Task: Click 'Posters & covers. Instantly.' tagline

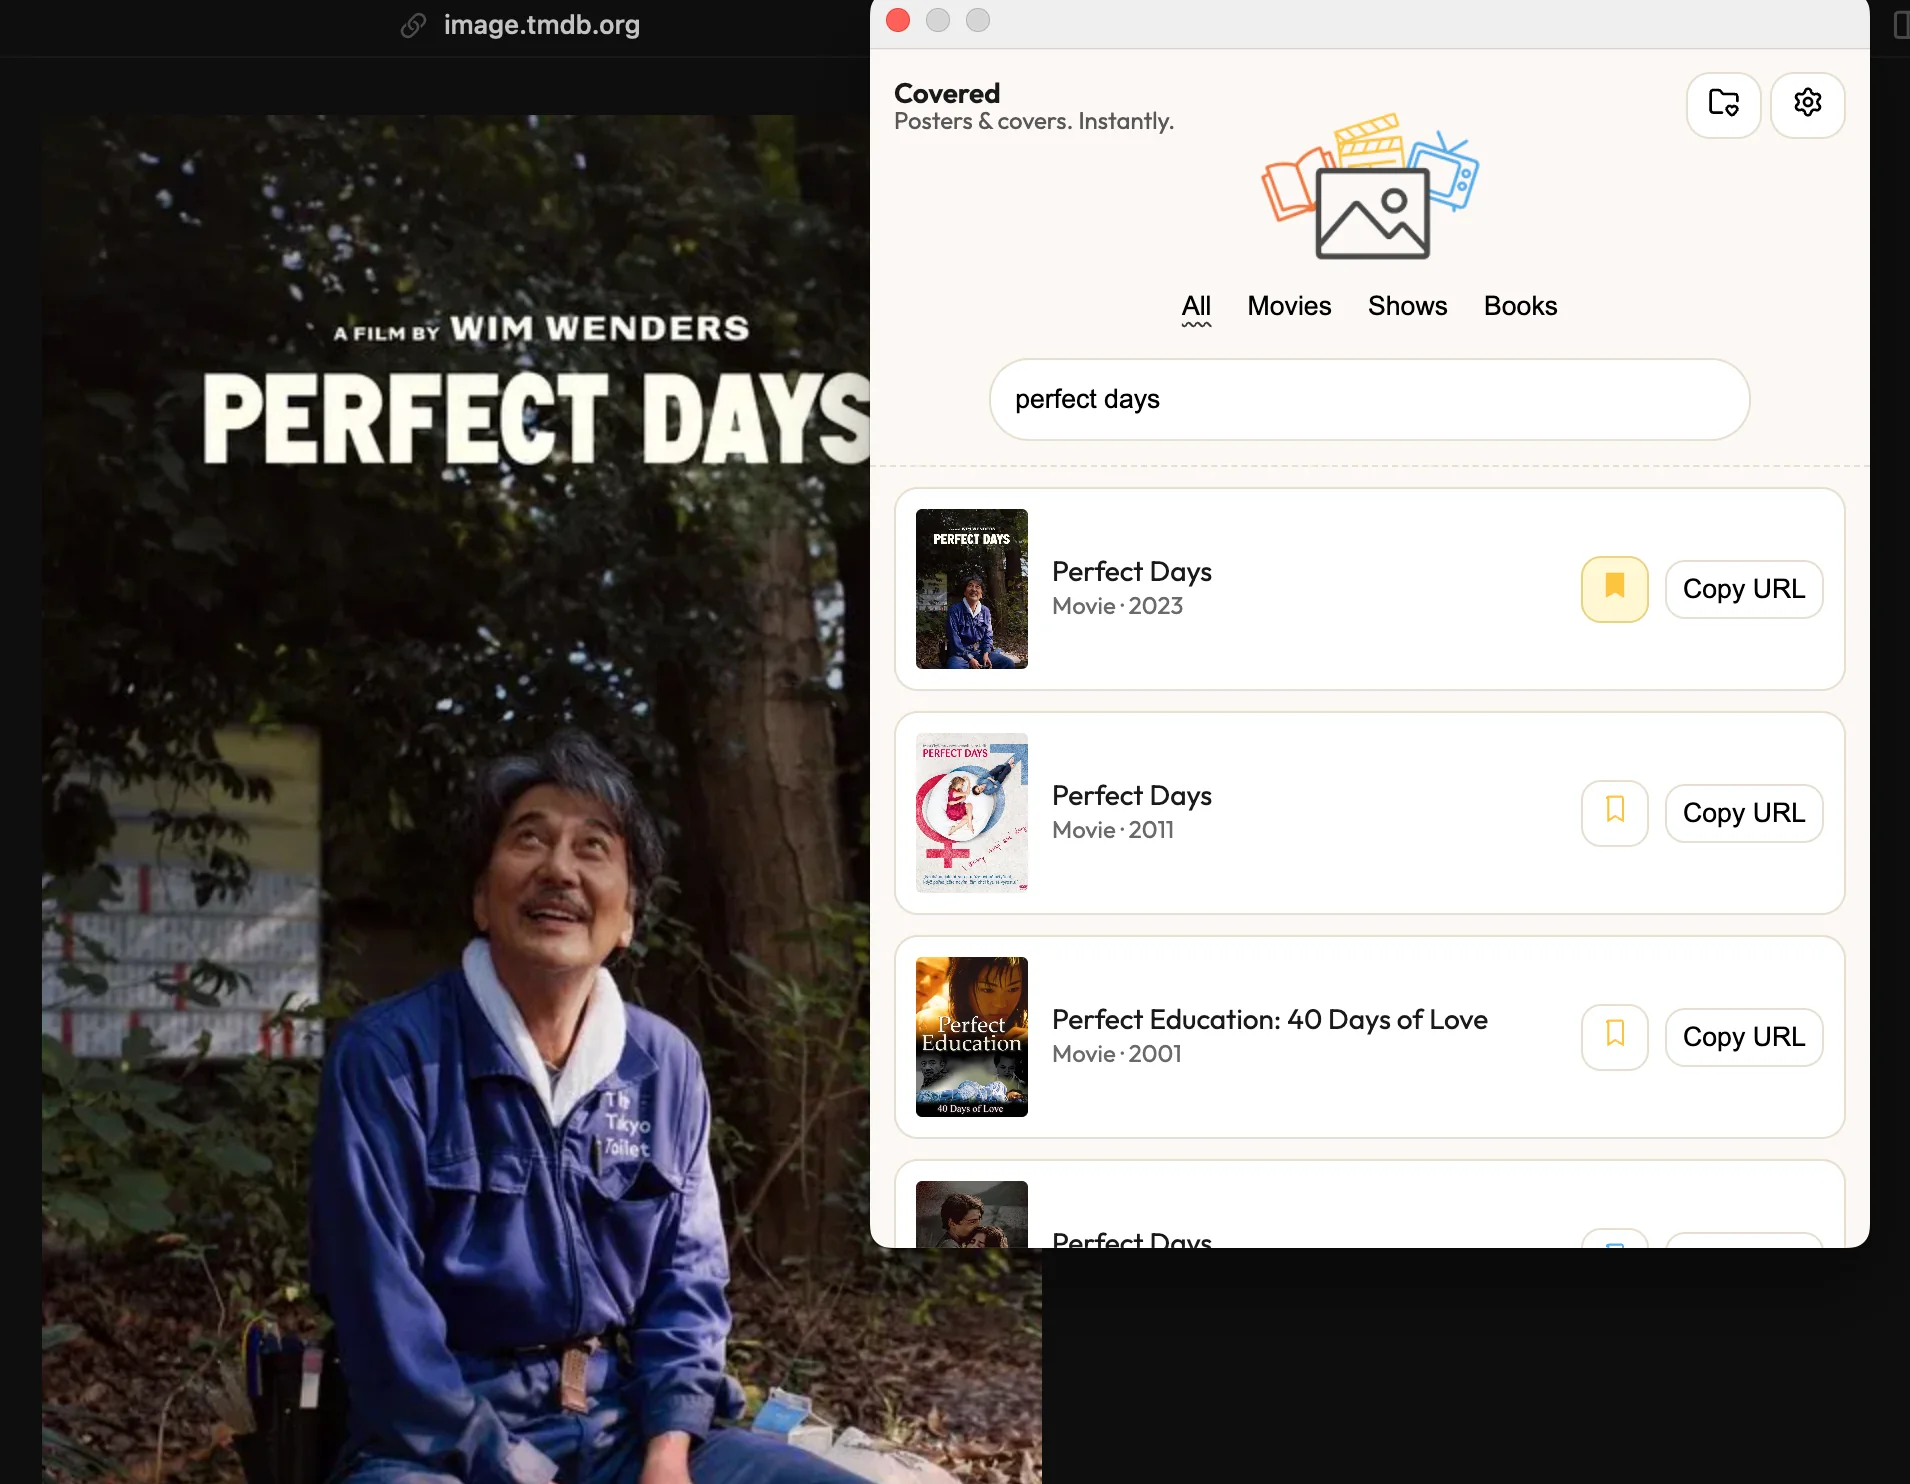Action: pos(1033,121)
